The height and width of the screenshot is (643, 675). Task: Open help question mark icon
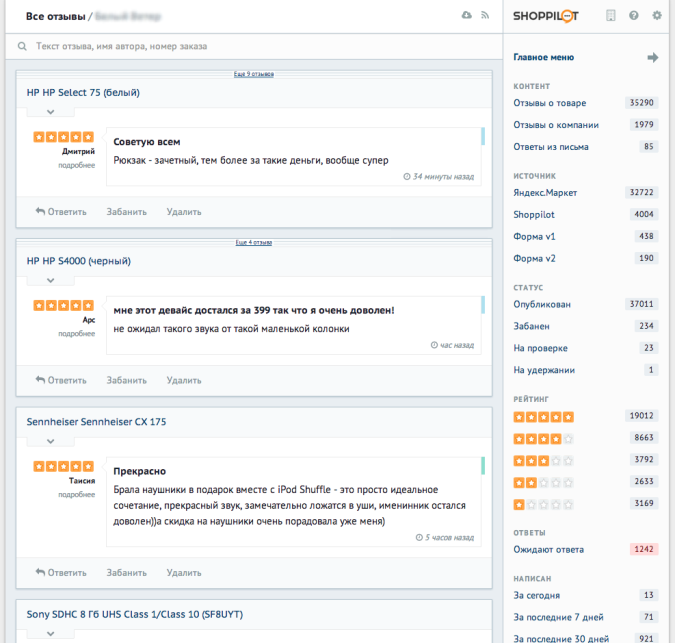pos(633,15)
